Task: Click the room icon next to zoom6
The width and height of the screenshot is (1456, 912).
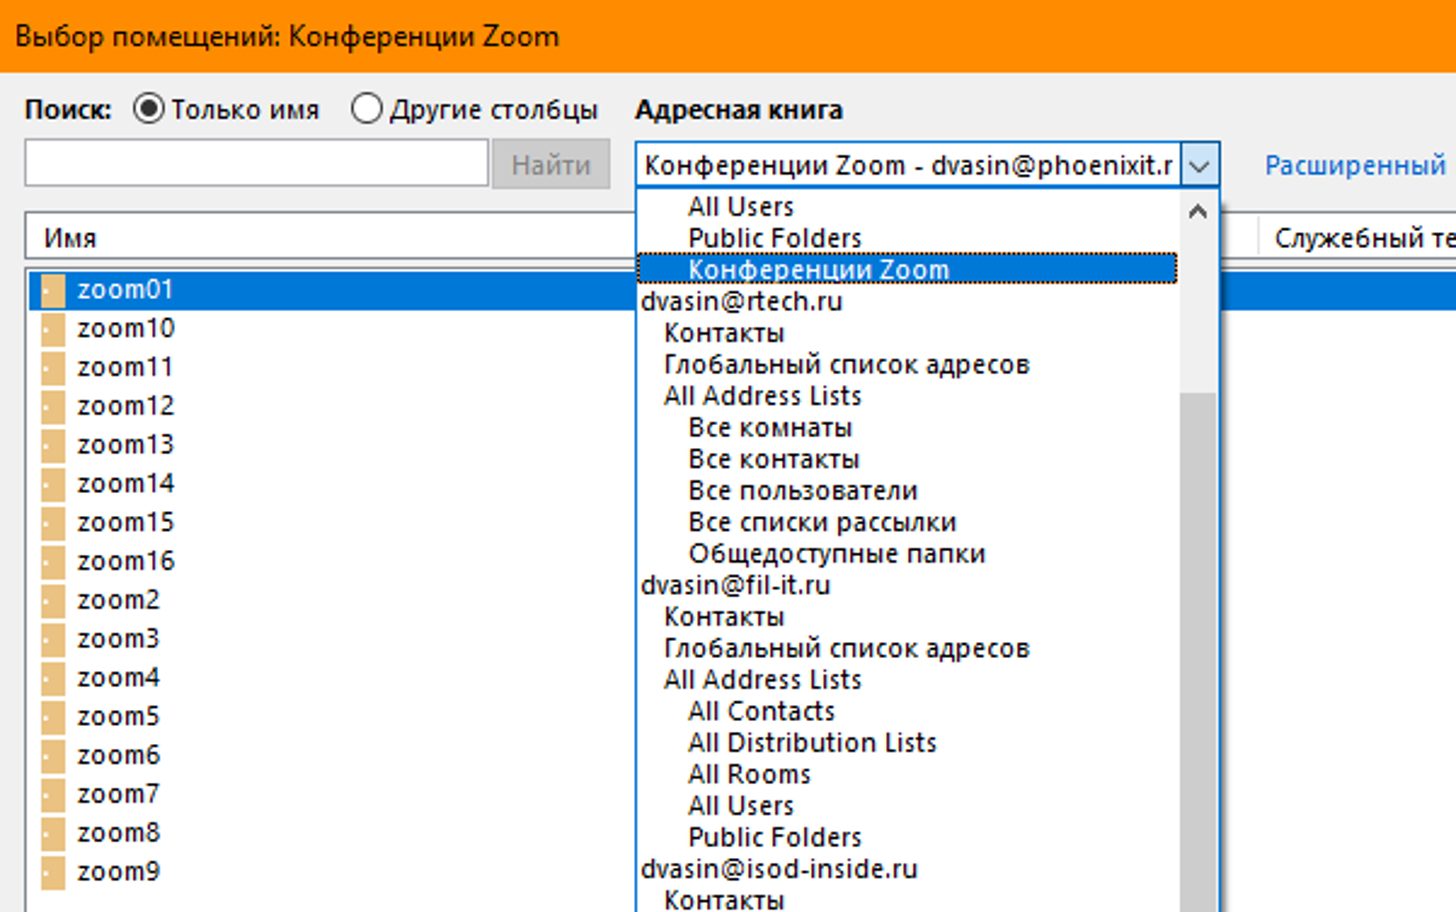Action: coord(53,756)
